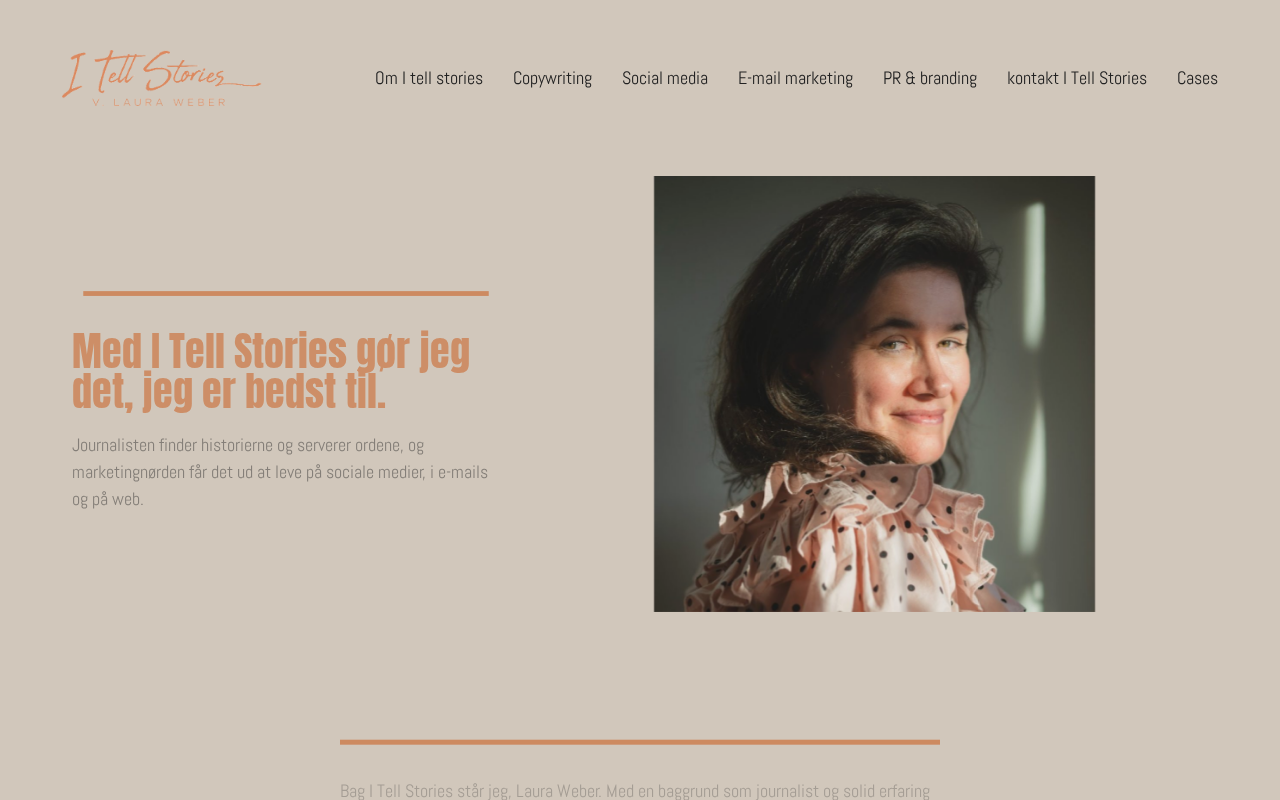Screen dimensions: 1280x800
Task: Click the text 'og på web.'
Action: point(108,499)
